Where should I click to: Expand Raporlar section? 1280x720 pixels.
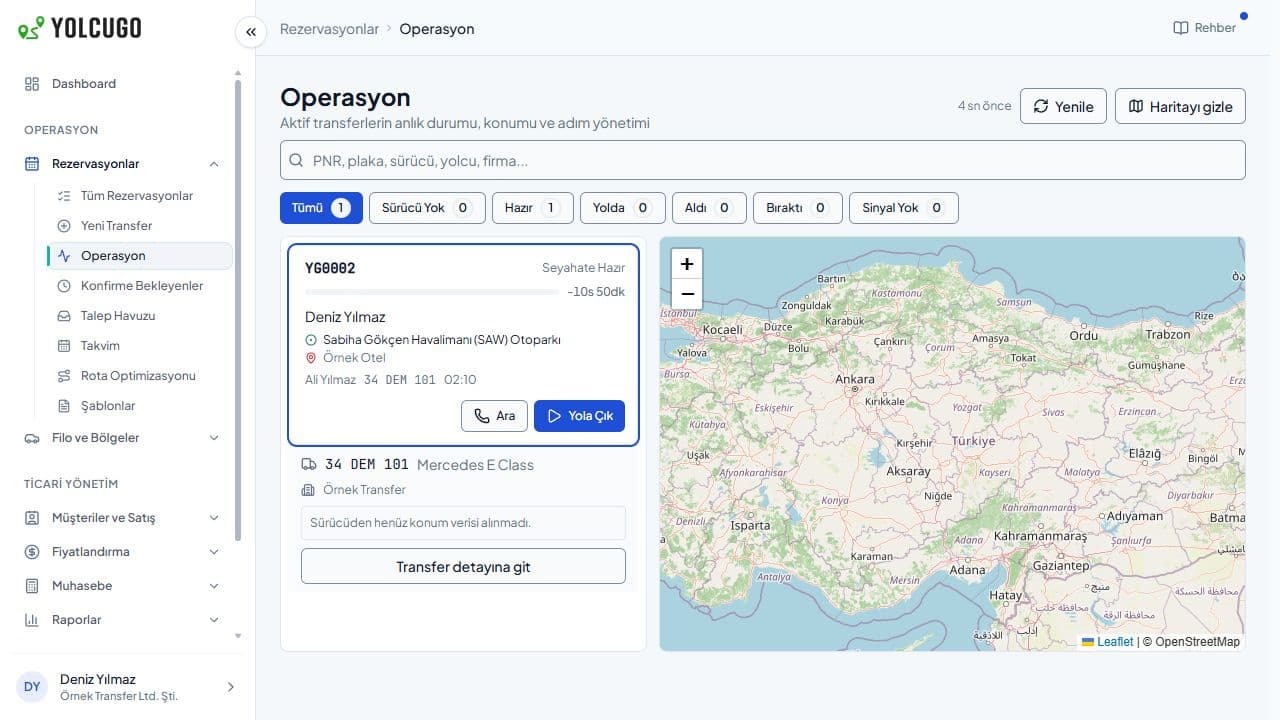122,620
